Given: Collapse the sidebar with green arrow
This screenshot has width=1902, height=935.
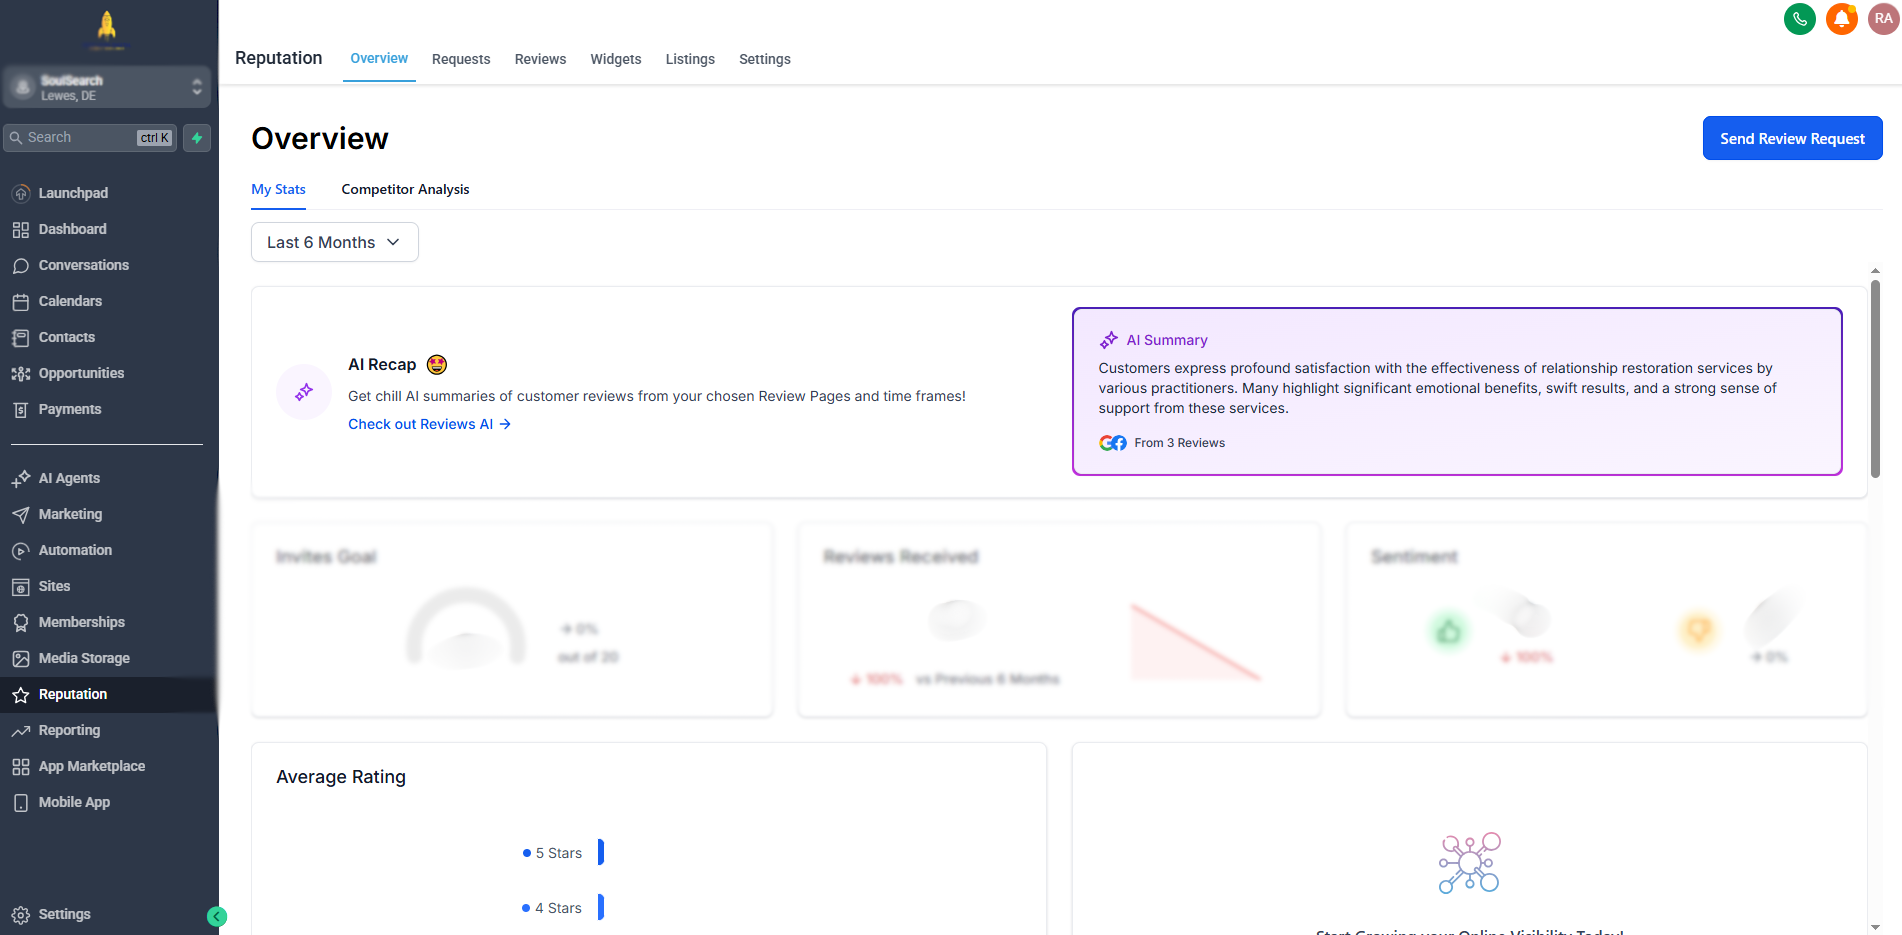Looking at the screenshot, I should [217, 916].
